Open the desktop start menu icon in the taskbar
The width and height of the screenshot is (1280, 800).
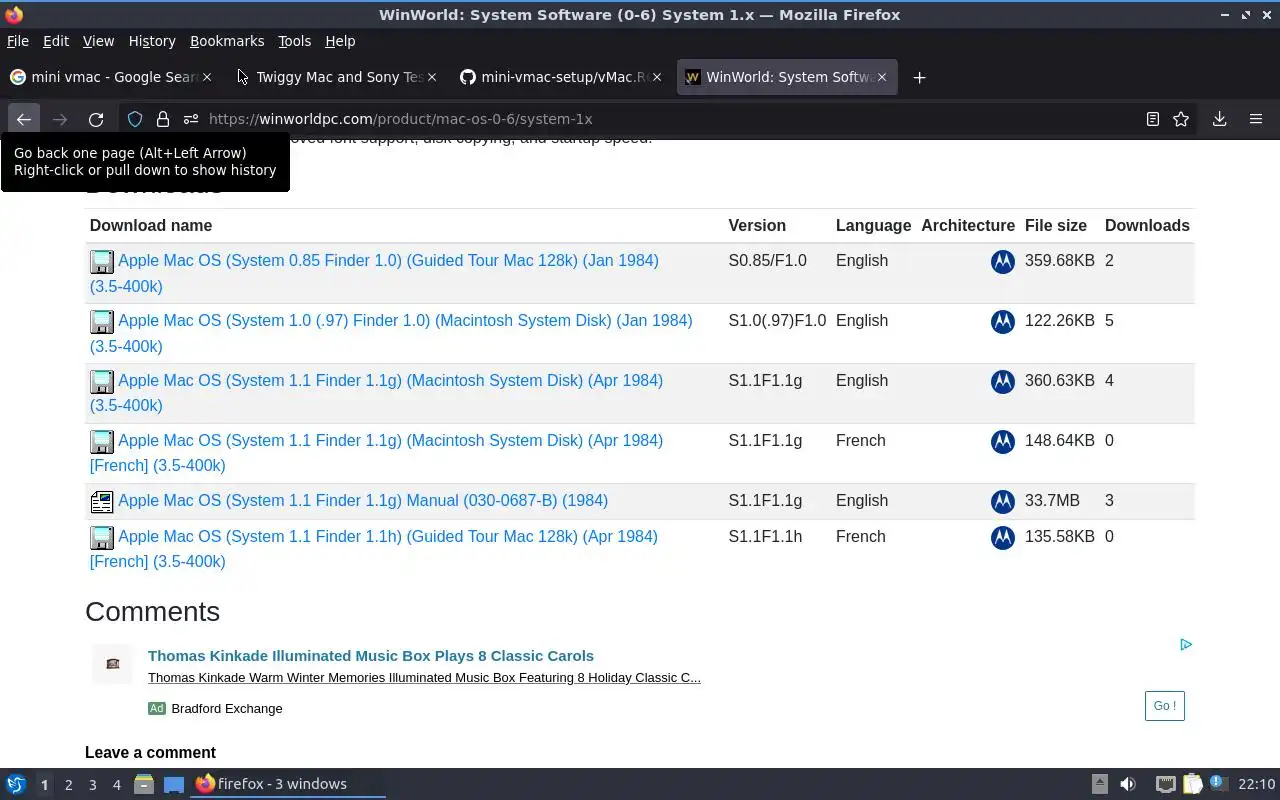16,784
